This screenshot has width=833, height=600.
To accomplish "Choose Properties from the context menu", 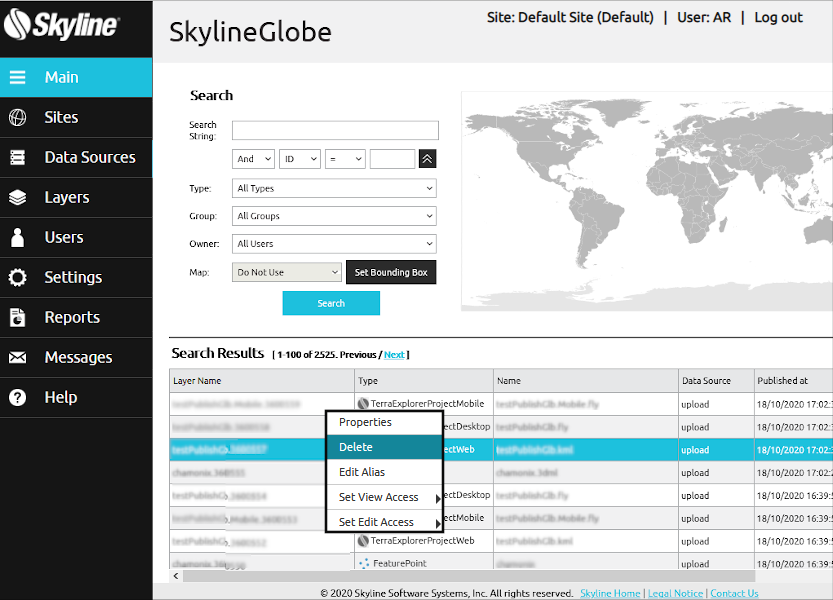I will [384, 422].
